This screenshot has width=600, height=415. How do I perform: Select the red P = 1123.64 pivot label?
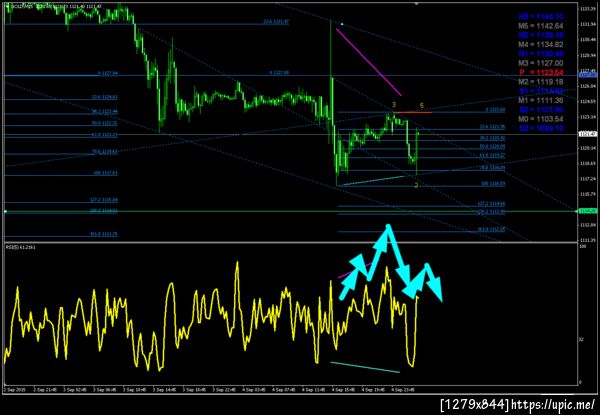pos(541,73)
